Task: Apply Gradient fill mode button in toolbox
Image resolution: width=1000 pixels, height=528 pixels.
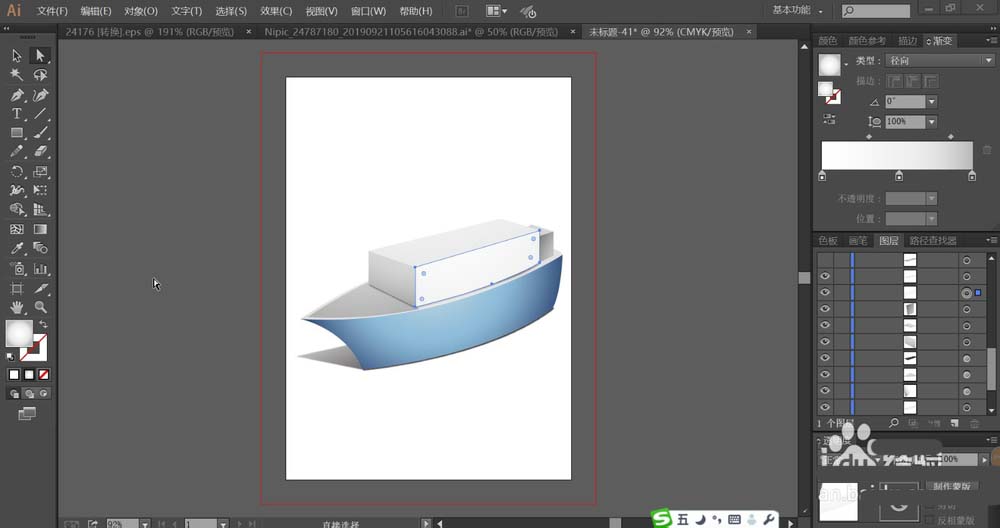Action: coord(29,375)
